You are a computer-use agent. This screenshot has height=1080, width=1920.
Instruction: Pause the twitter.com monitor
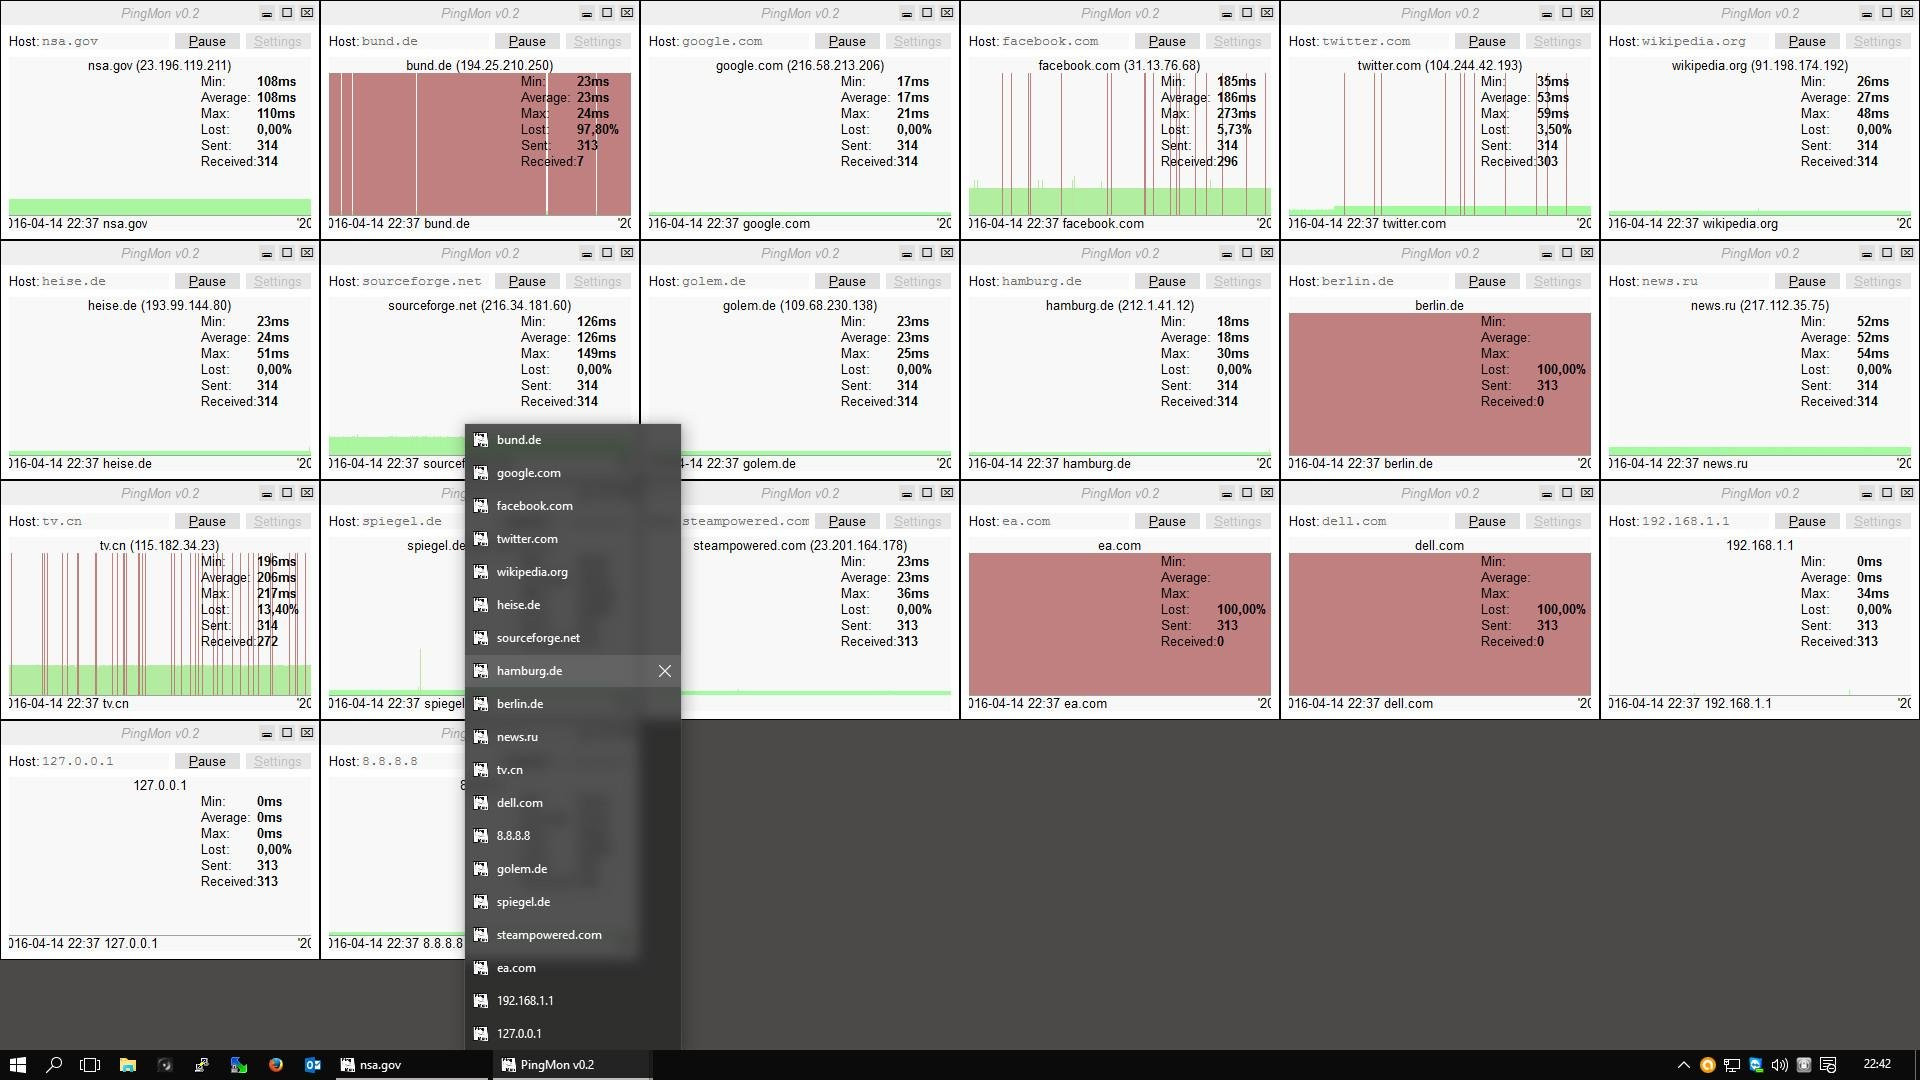coord(1487,42)
